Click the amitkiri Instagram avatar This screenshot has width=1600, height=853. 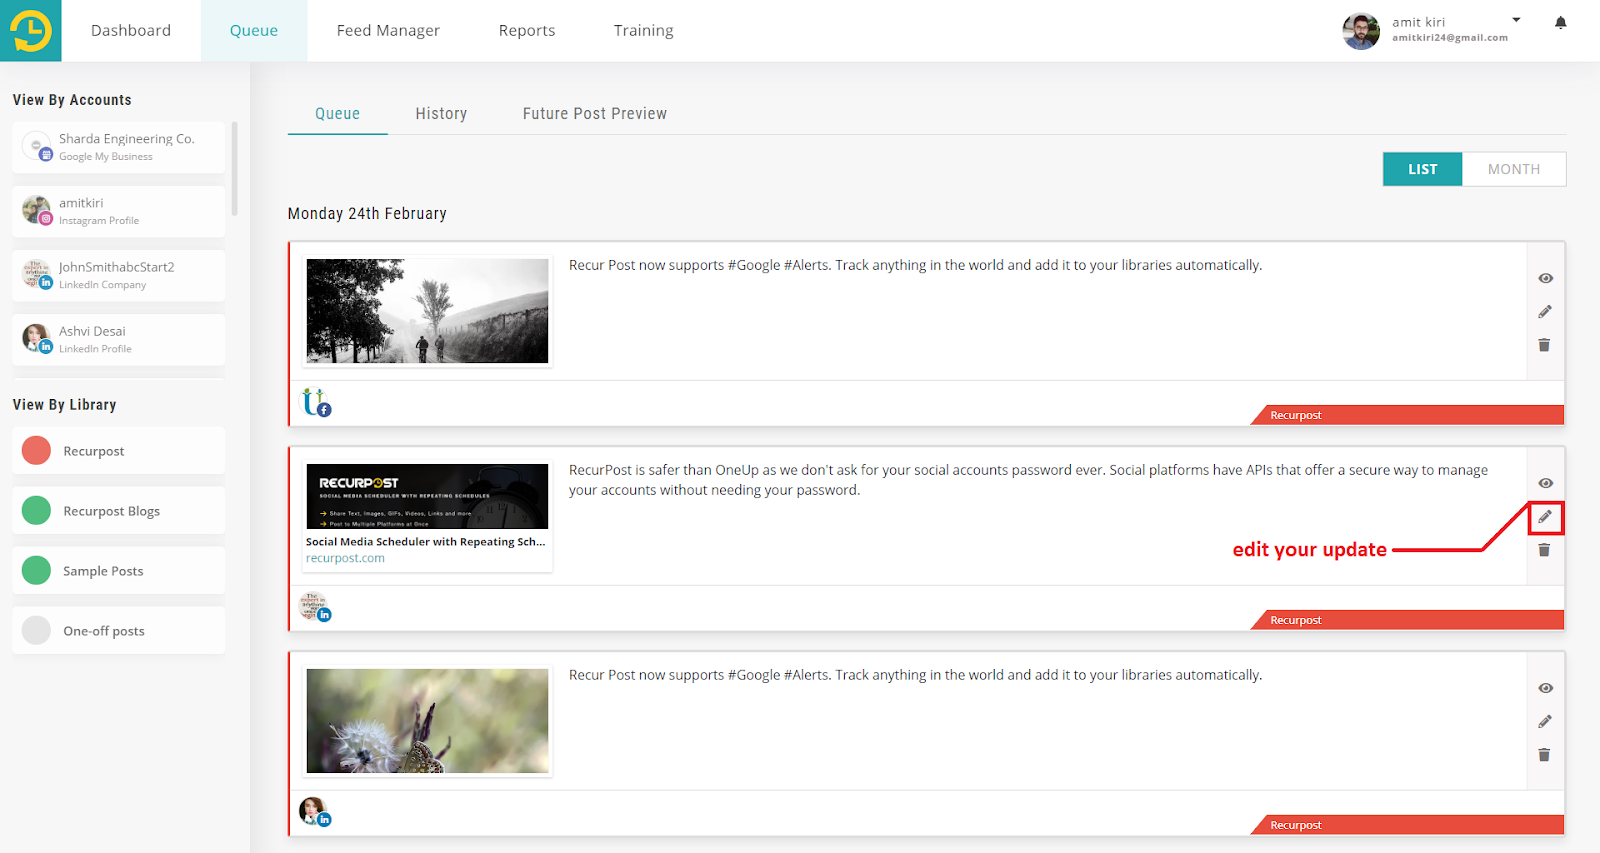[x=37, y=210]
